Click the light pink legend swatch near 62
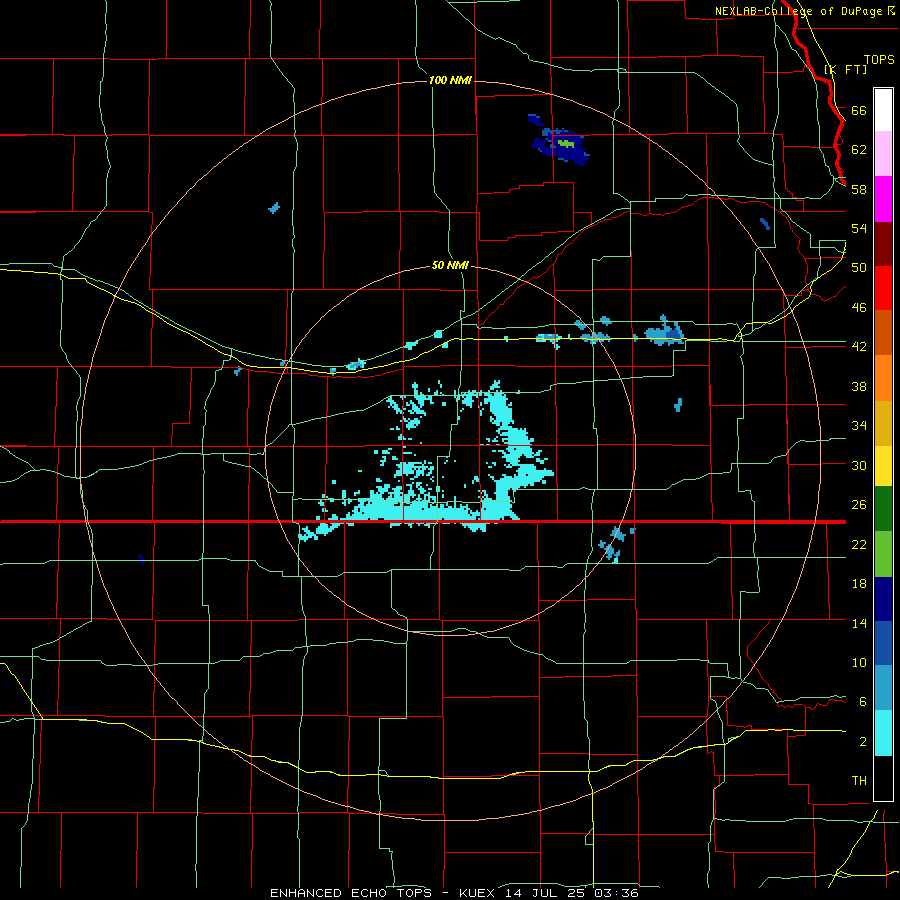Screen dimensions: 900x900 [883, 154]
